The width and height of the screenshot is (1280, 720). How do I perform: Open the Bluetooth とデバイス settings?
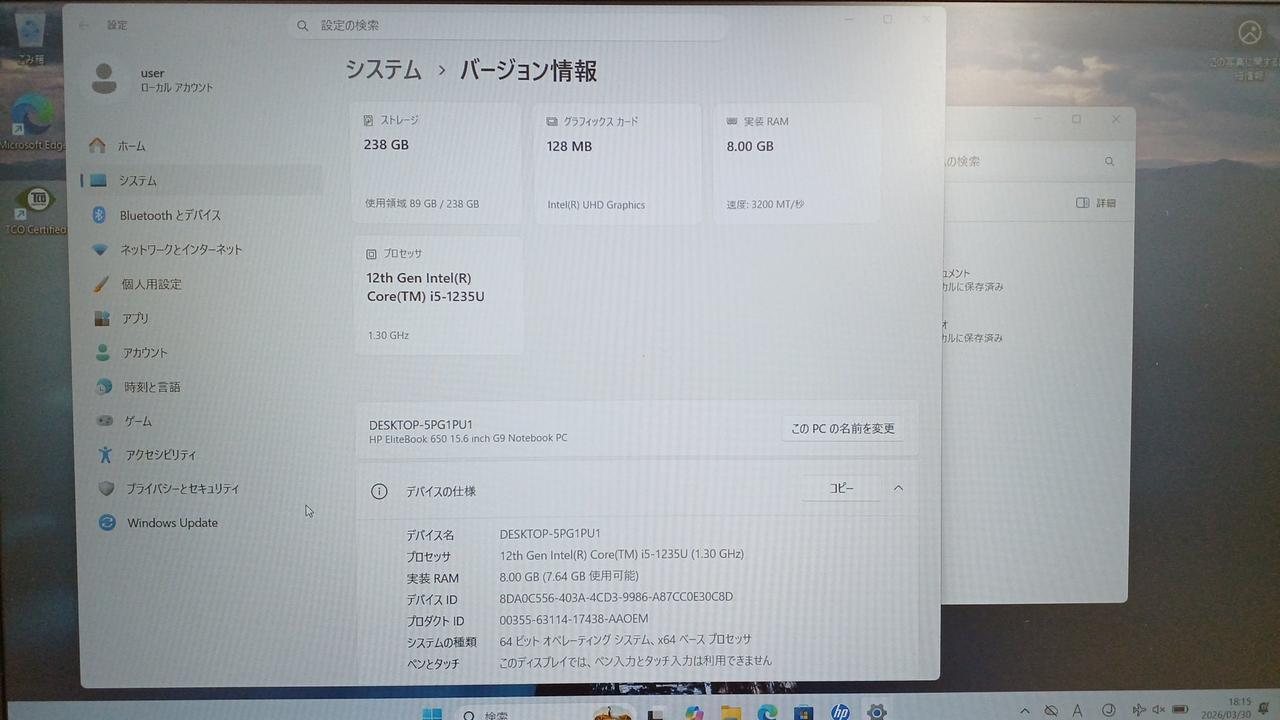[x=170, y=215]
